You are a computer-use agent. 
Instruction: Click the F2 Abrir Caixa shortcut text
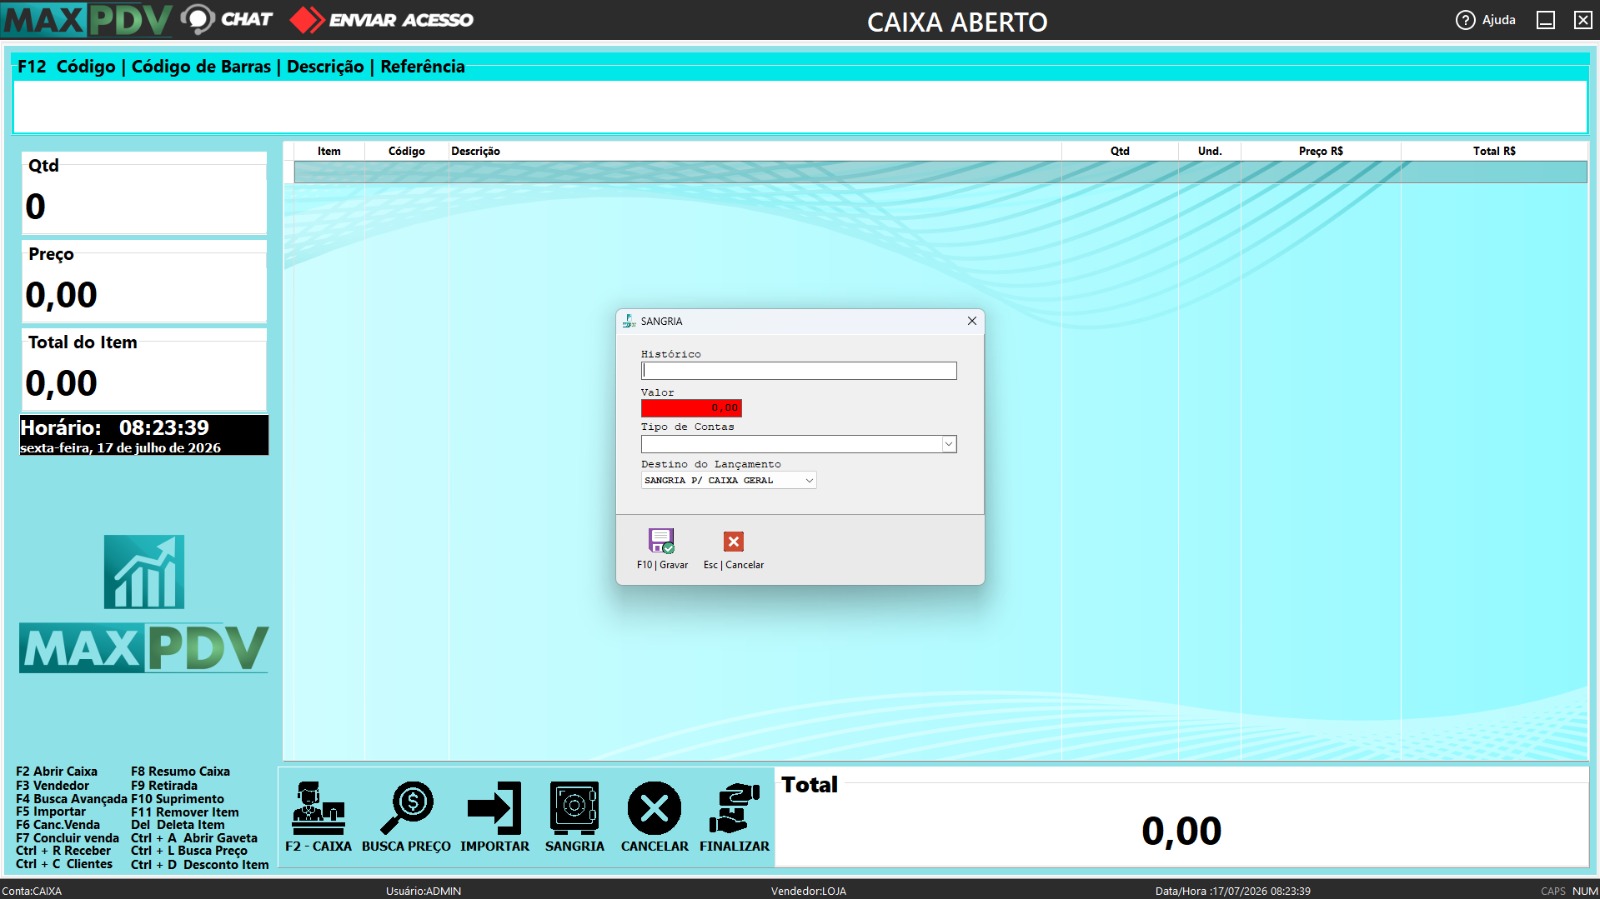click(57, 772)
